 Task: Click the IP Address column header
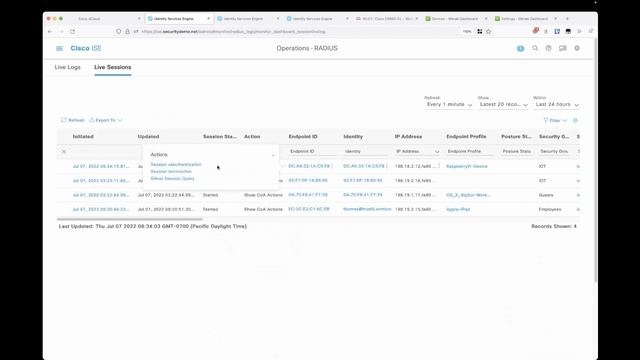[409, 137]
